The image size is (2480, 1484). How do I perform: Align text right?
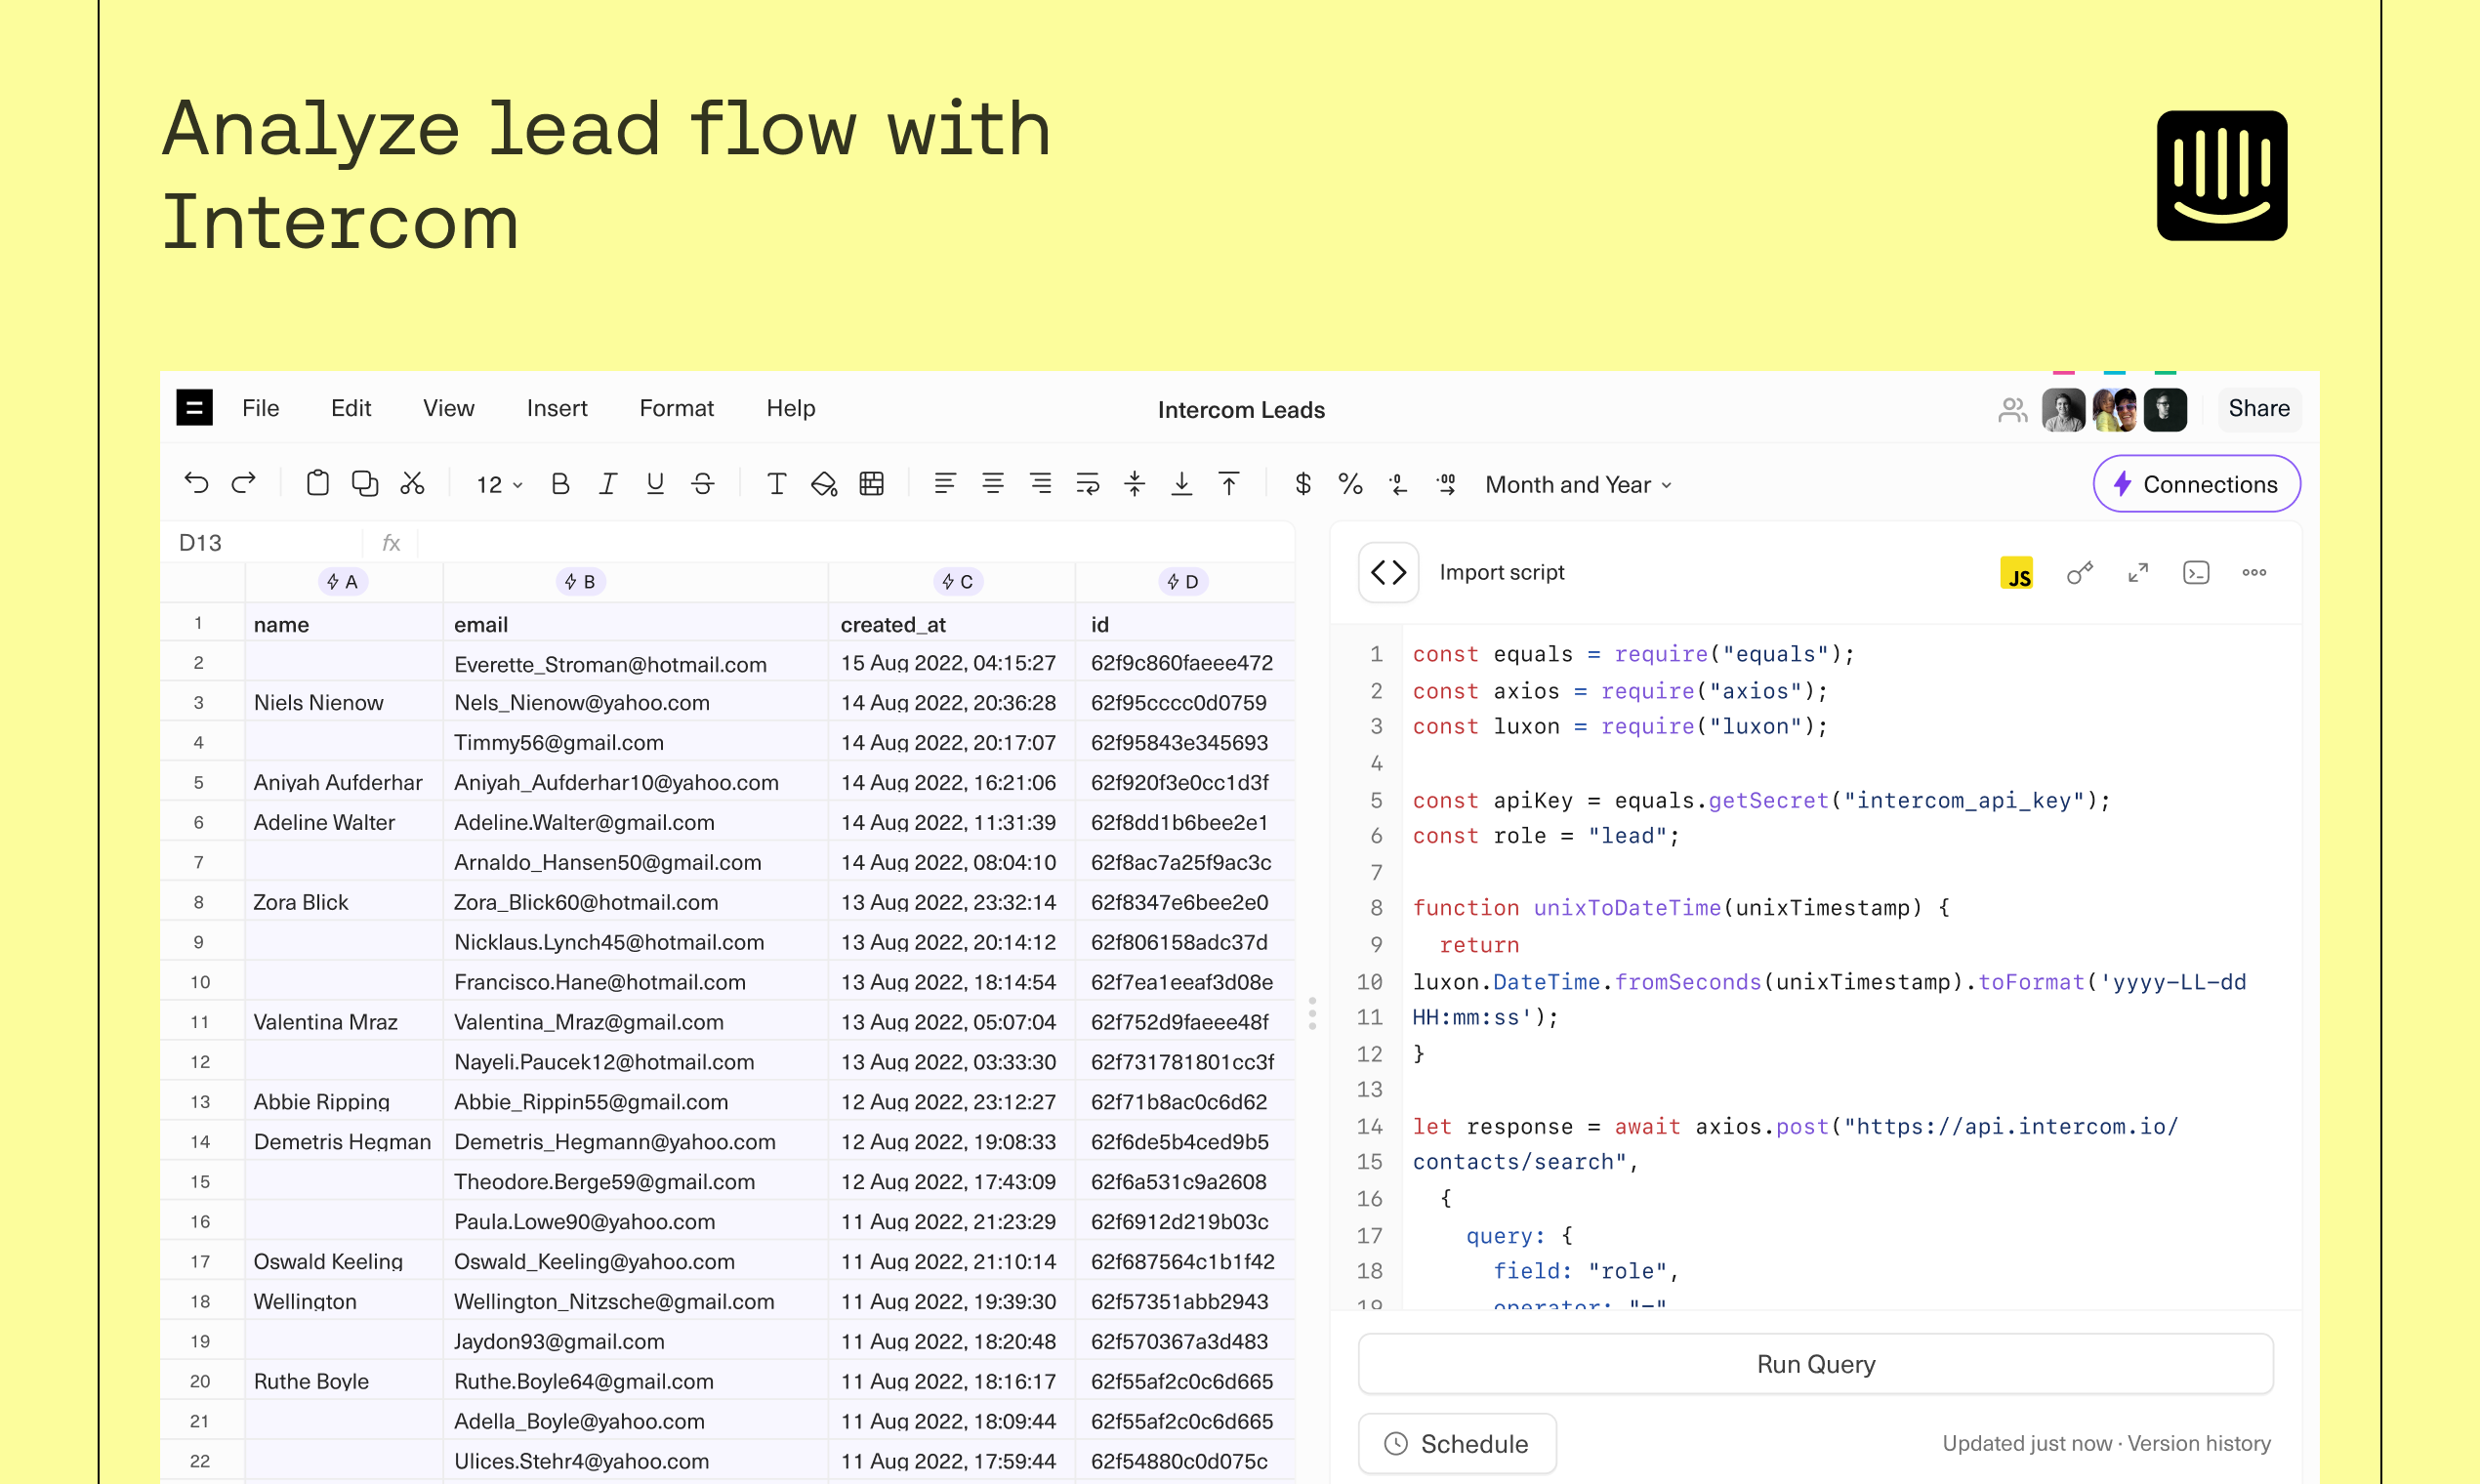click(x=1040, y=484)
